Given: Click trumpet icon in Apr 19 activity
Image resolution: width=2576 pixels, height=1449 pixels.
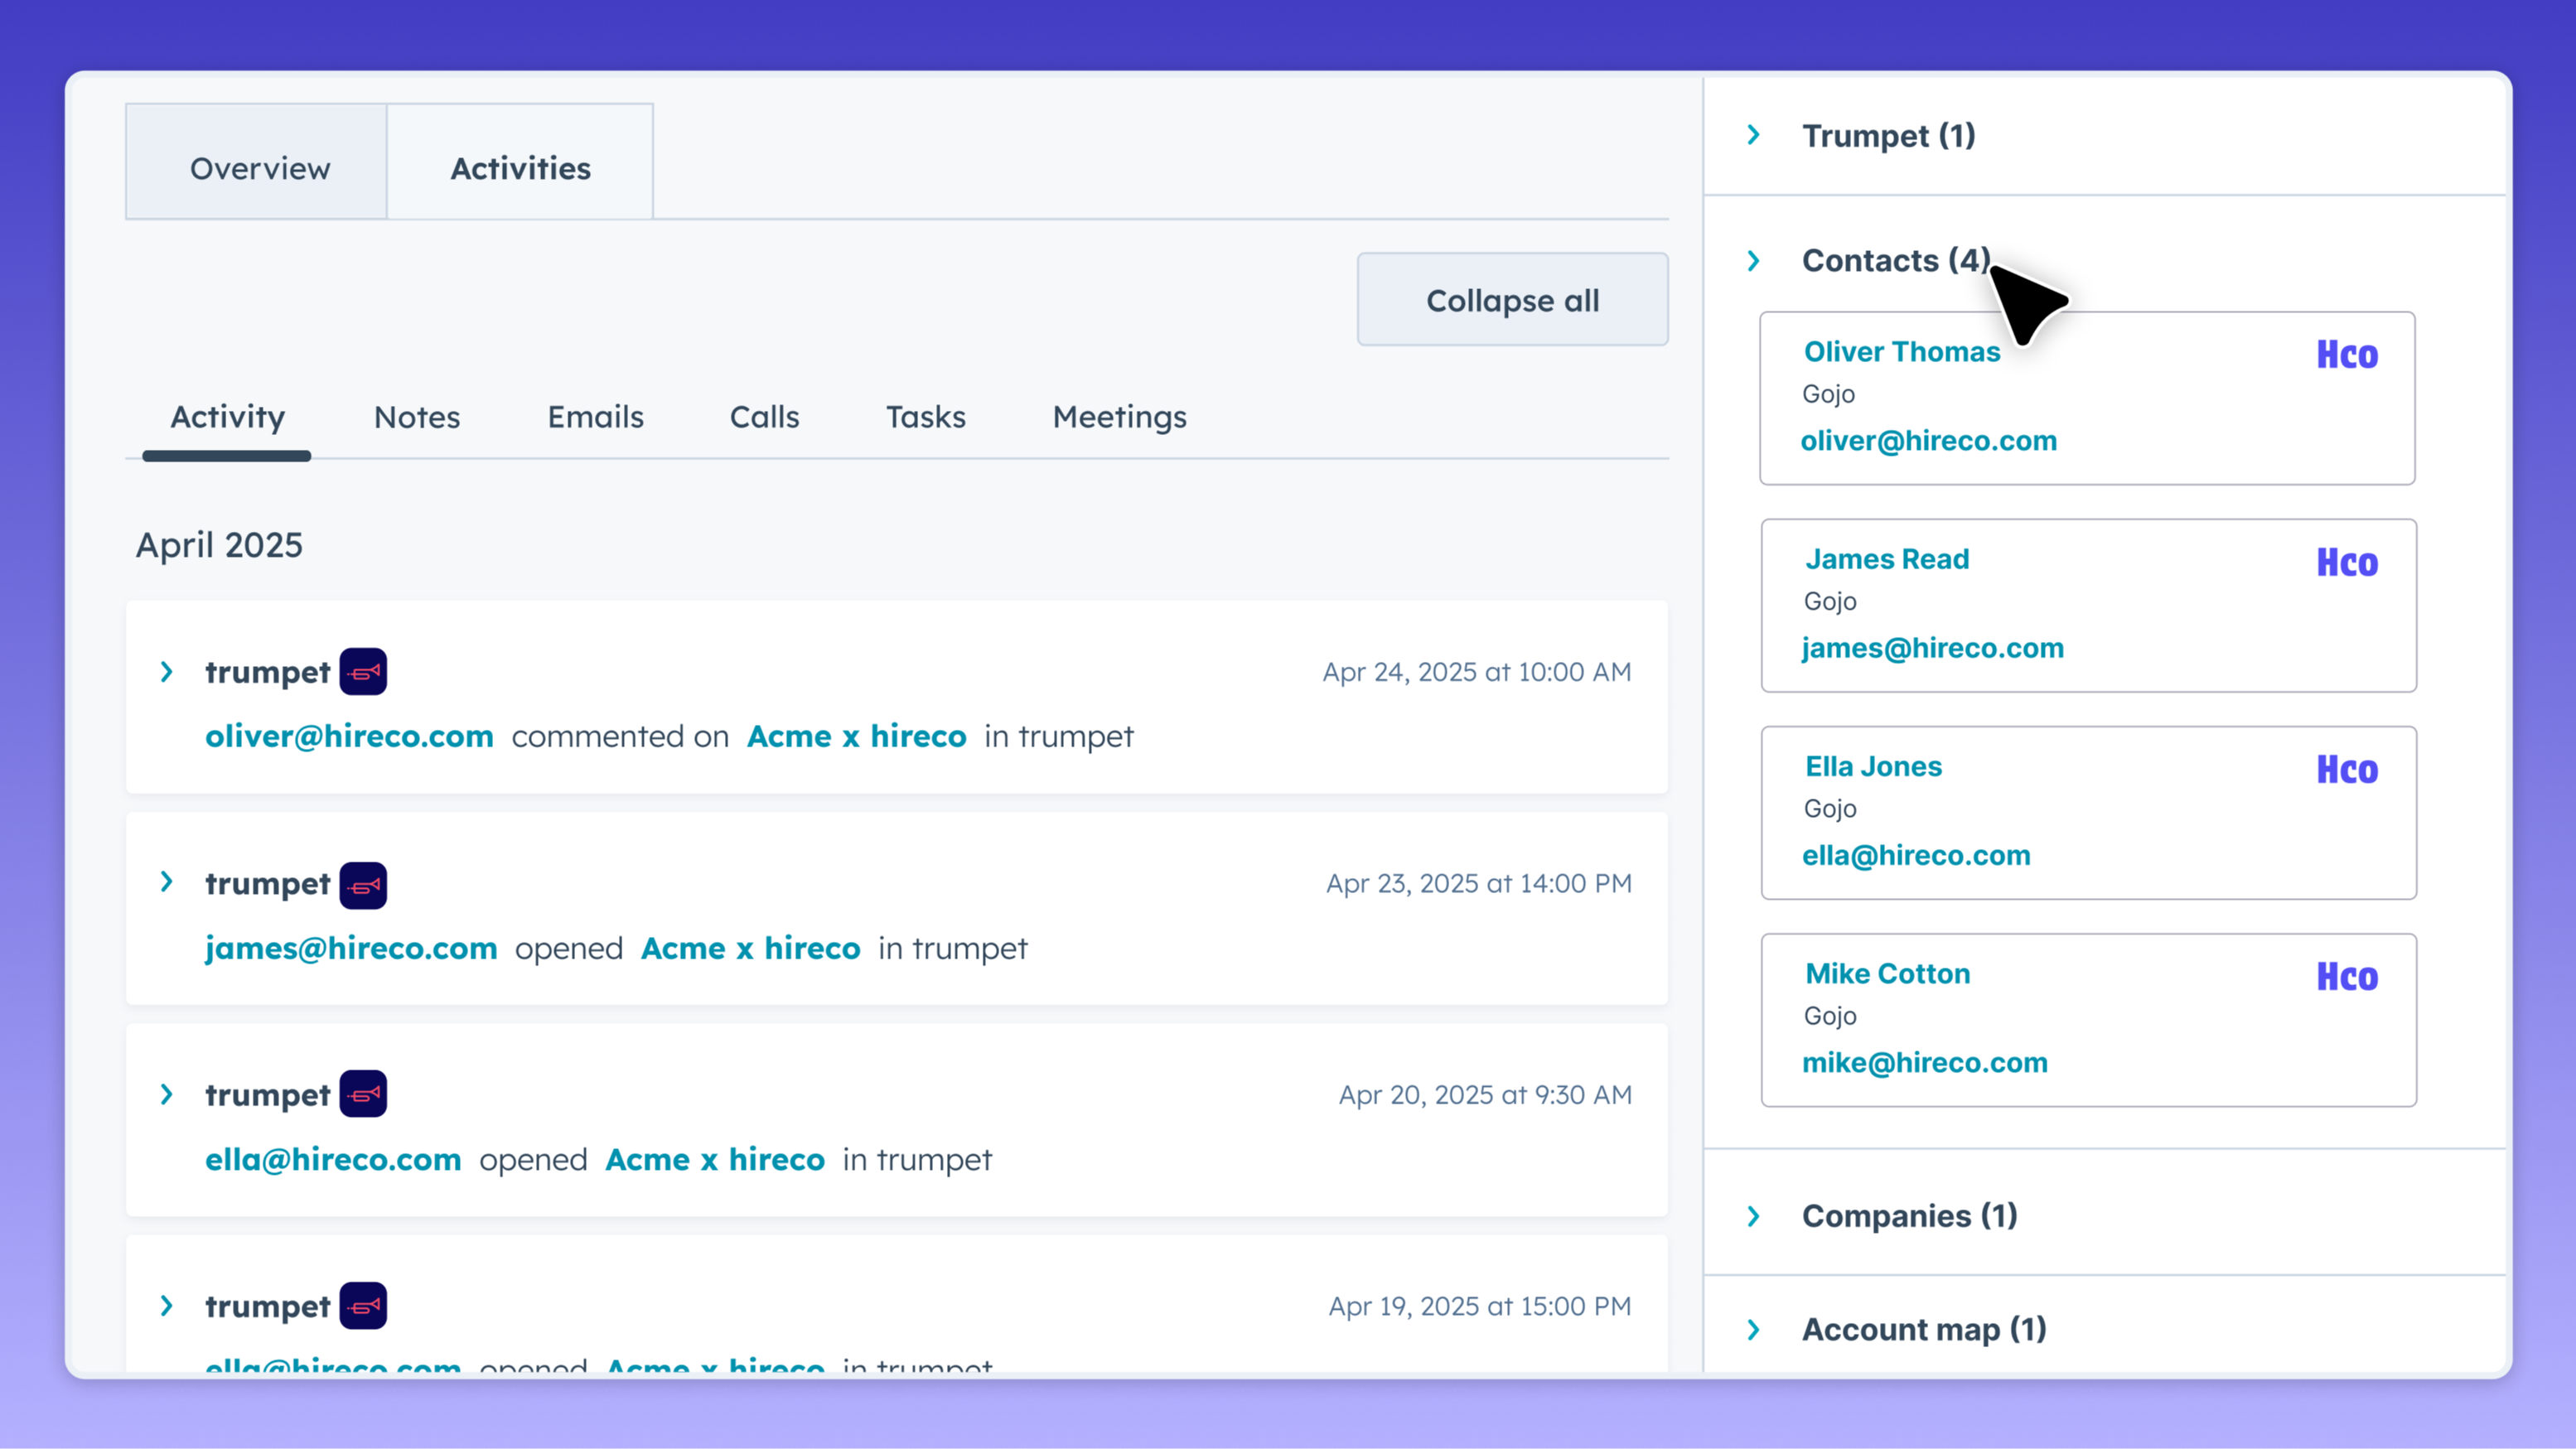Looking at the screenshot, I should pos(363,1306).
